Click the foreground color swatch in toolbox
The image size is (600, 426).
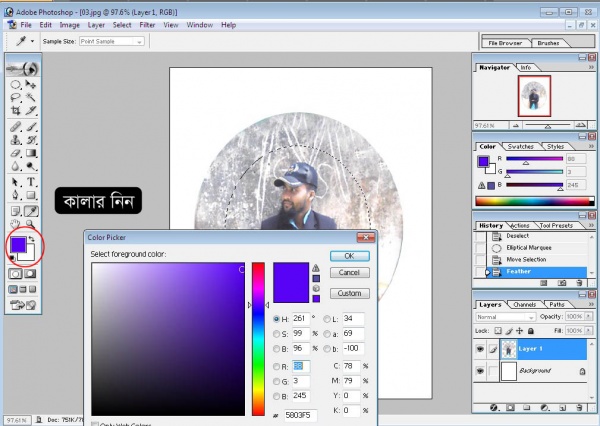[x=18, y=245]
